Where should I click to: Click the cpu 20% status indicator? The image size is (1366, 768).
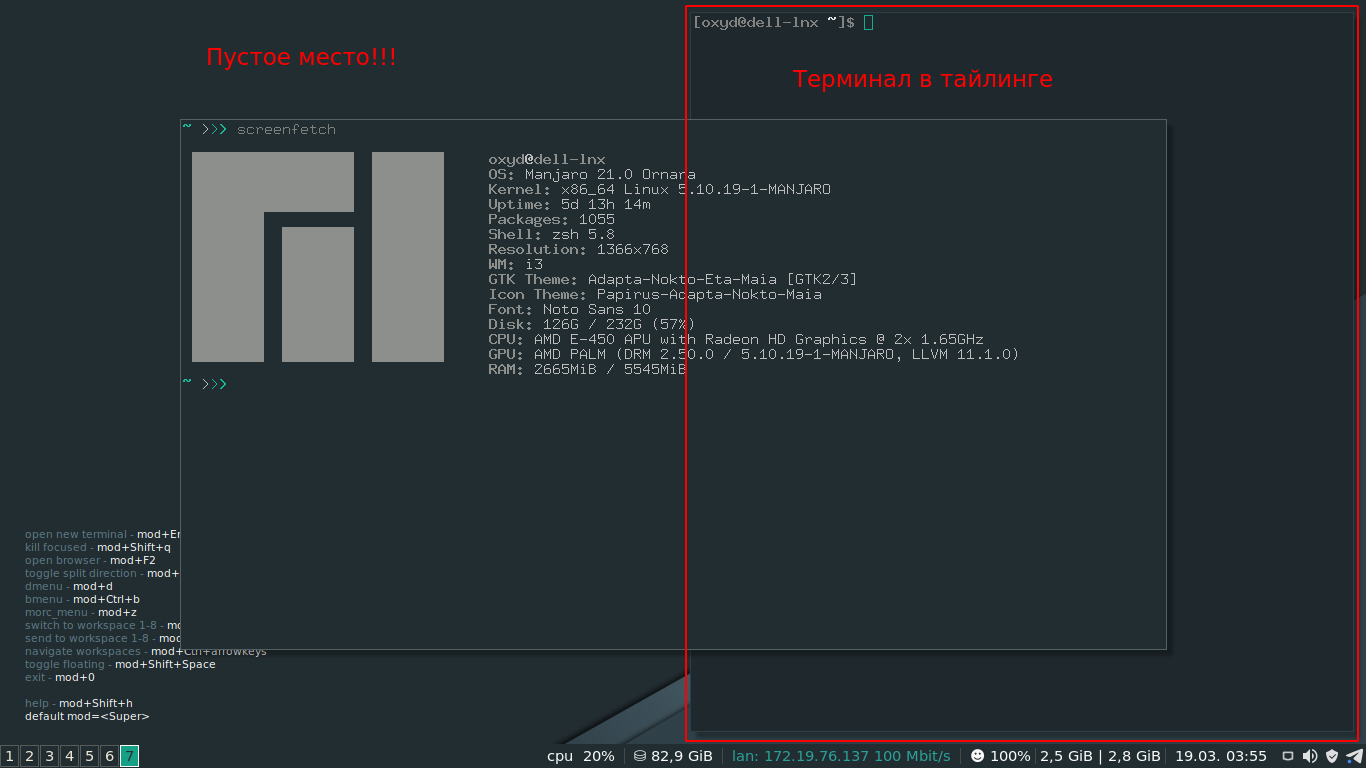point(581,756)
